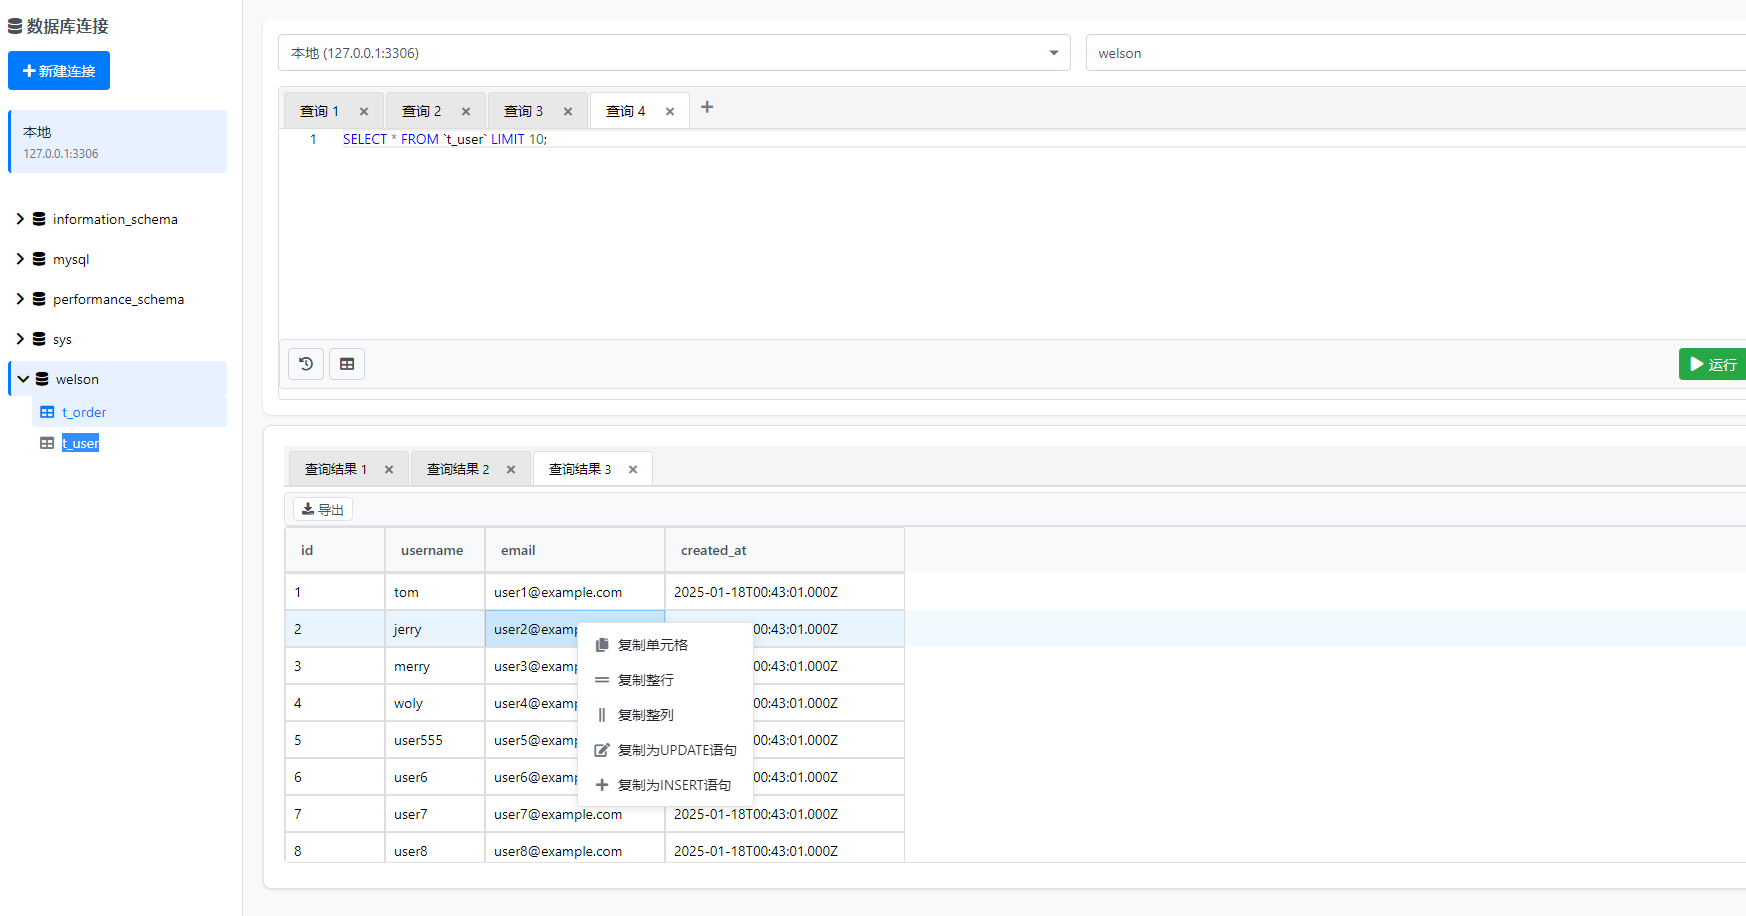Viewport: 1746px width, 916px height.
Task: Select the username cell user555
Action: click(435, 740)
